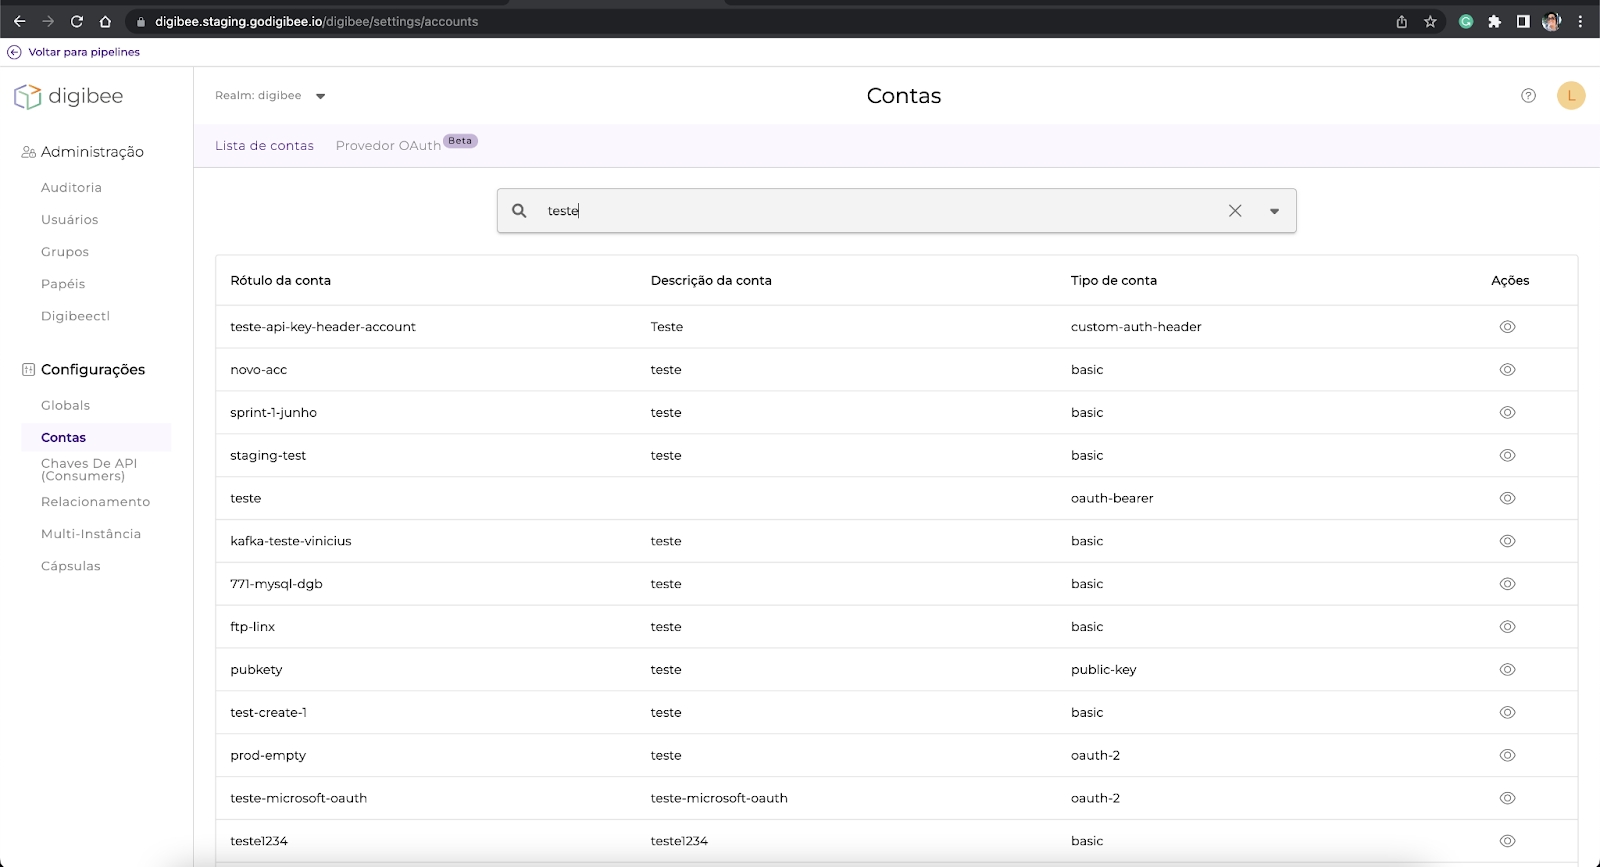The image size is (1600, 867).
Task: Clear the search field with X
Action: (x=1235, y=211)
